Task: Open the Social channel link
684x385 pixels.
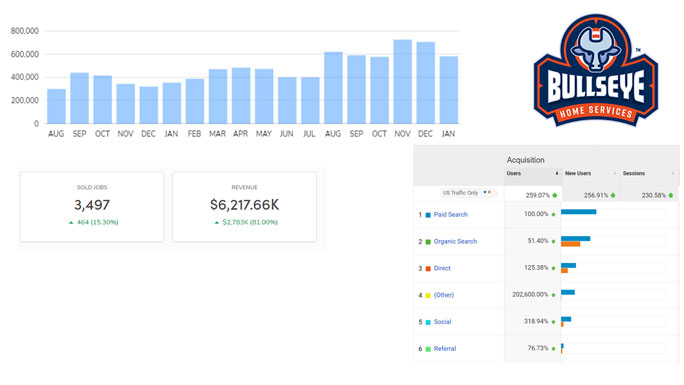Action: pyautogui.click(x=442, y=322)
